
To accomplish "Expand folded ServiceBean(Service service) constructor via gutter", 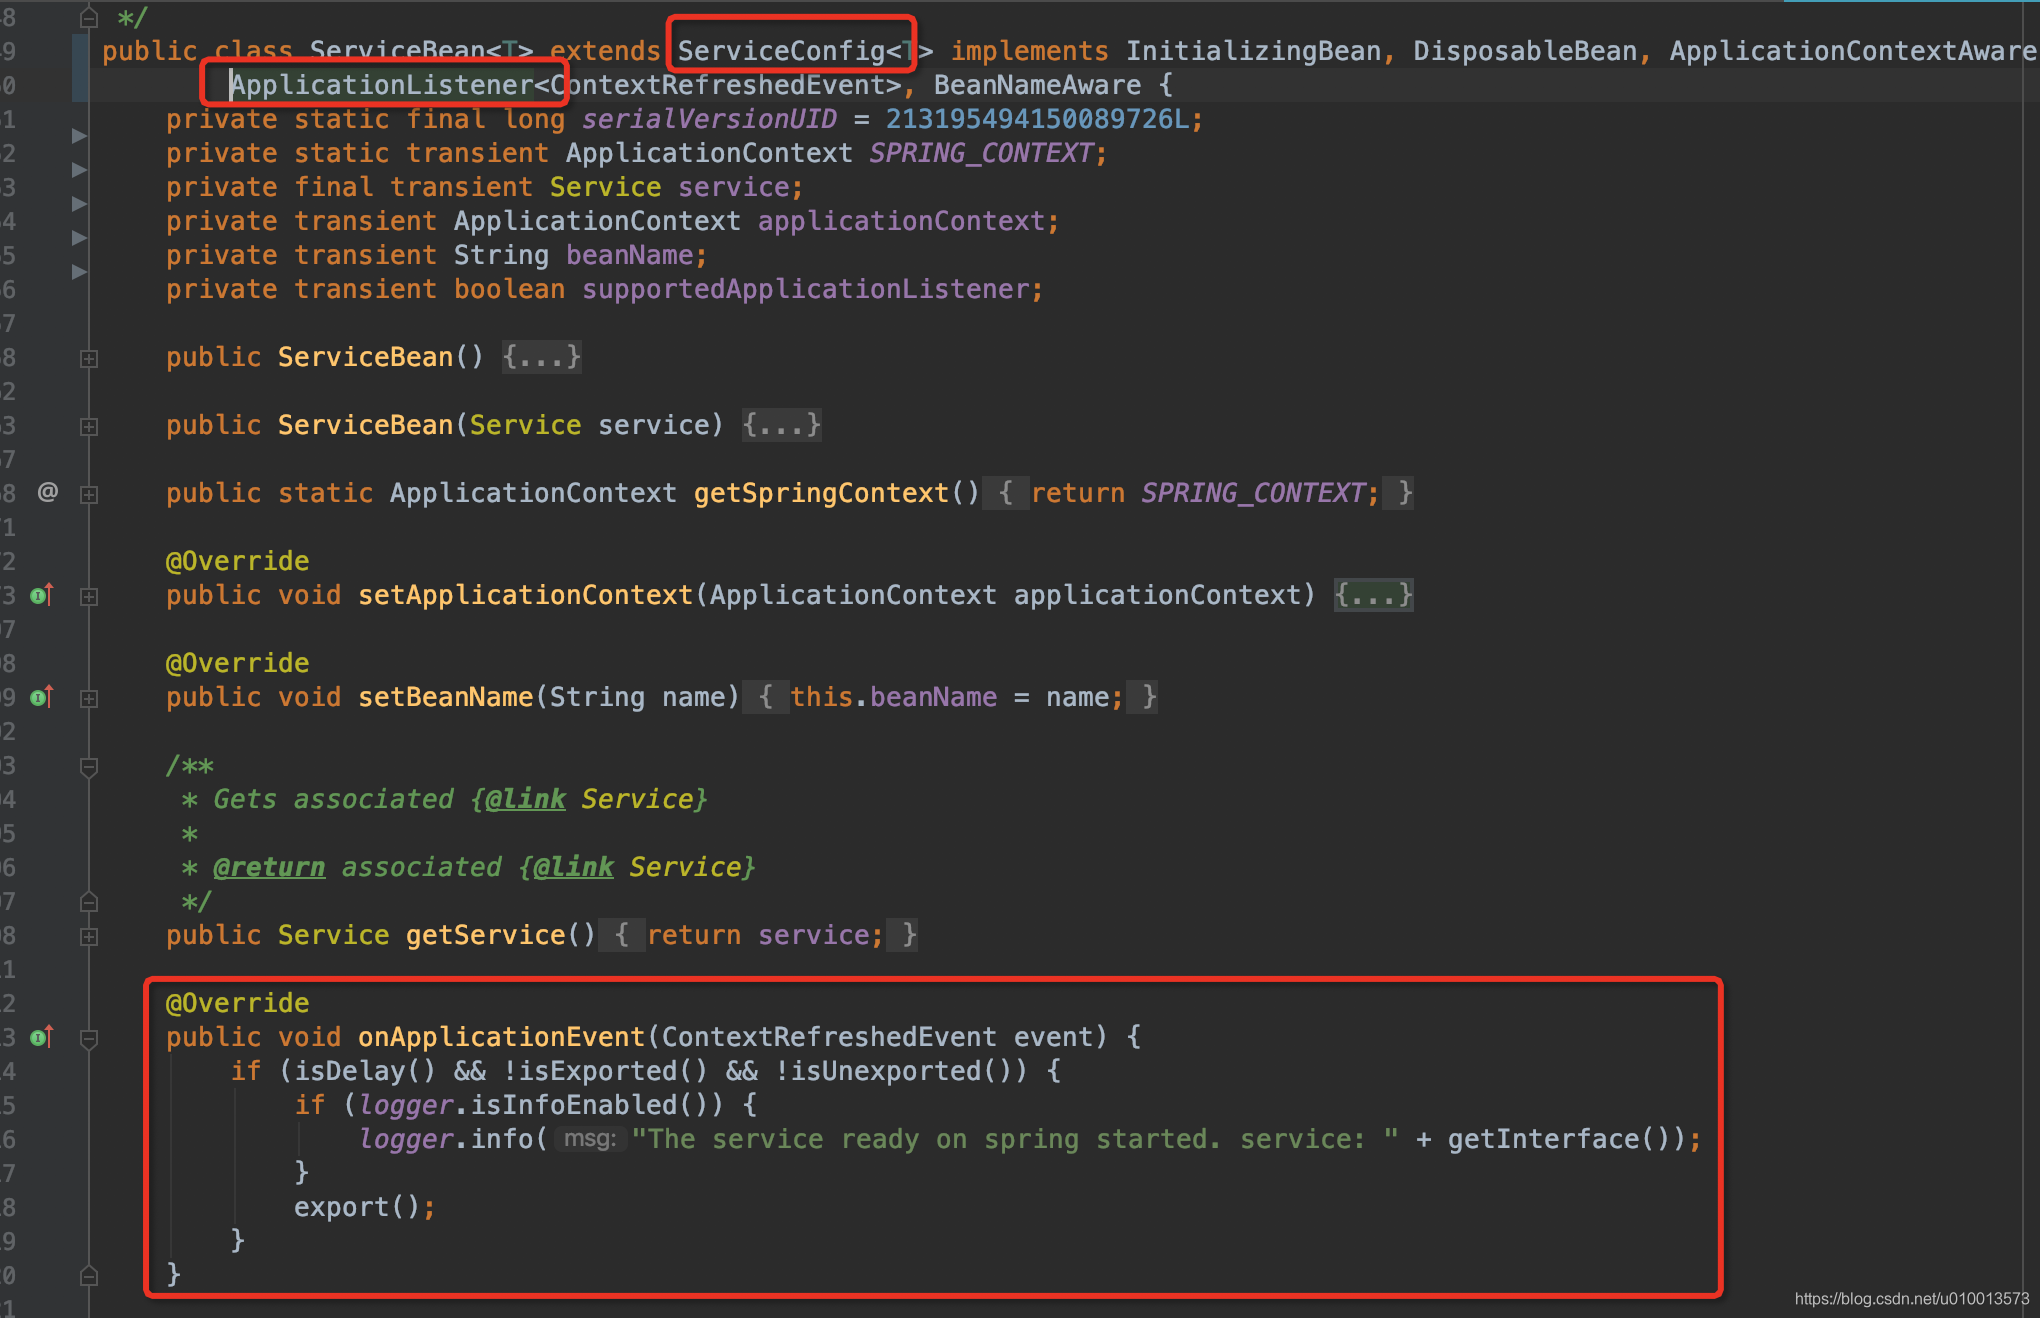I will click(89, 426).
